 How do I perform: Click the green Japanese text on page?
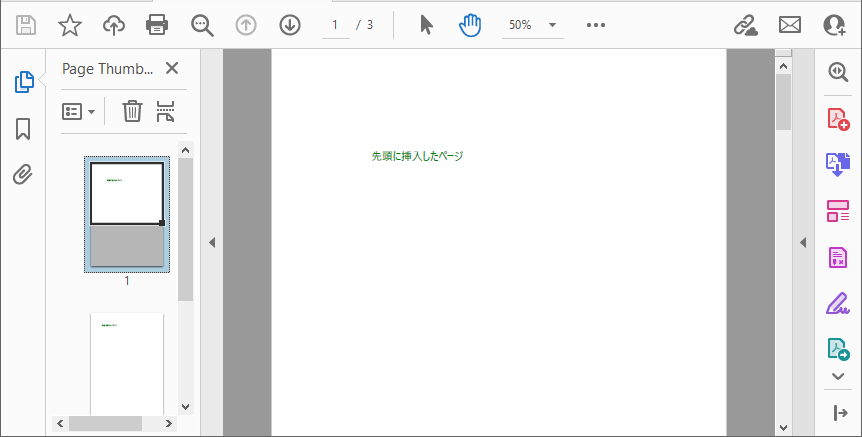pos(417,156)
